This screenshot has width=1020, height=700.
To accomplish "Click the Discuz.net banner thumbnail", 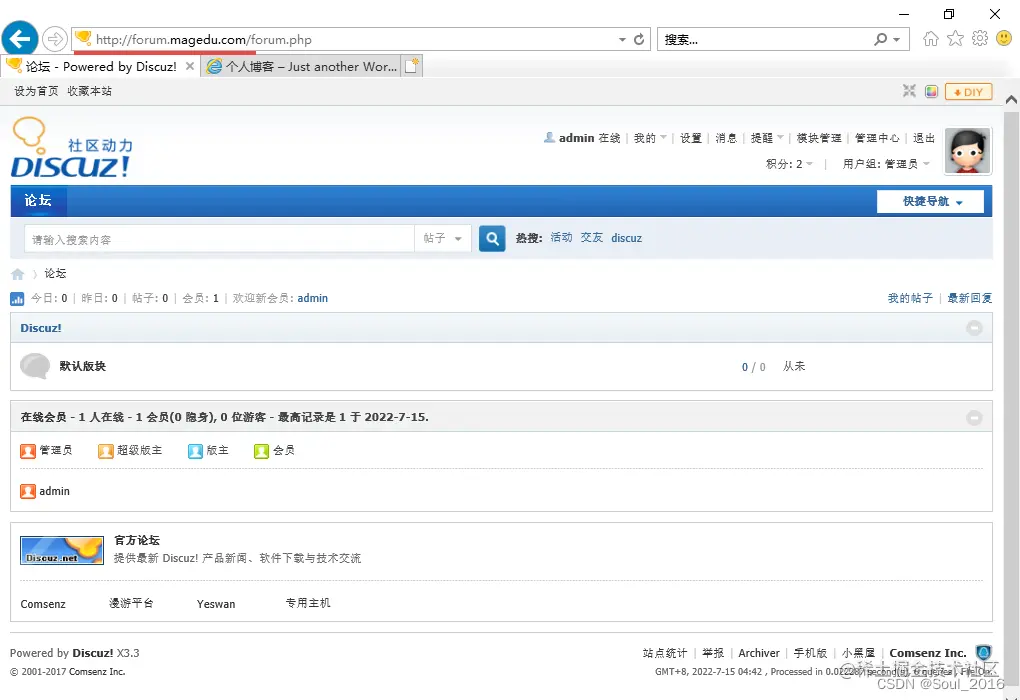I will pos(61,550).
